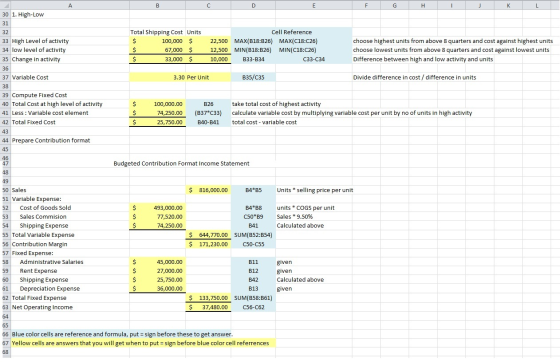Click Total Fixed Expense 133,750.00 cell
The image size is (560, 362).
pyautogui.click(x=208, y=298)
